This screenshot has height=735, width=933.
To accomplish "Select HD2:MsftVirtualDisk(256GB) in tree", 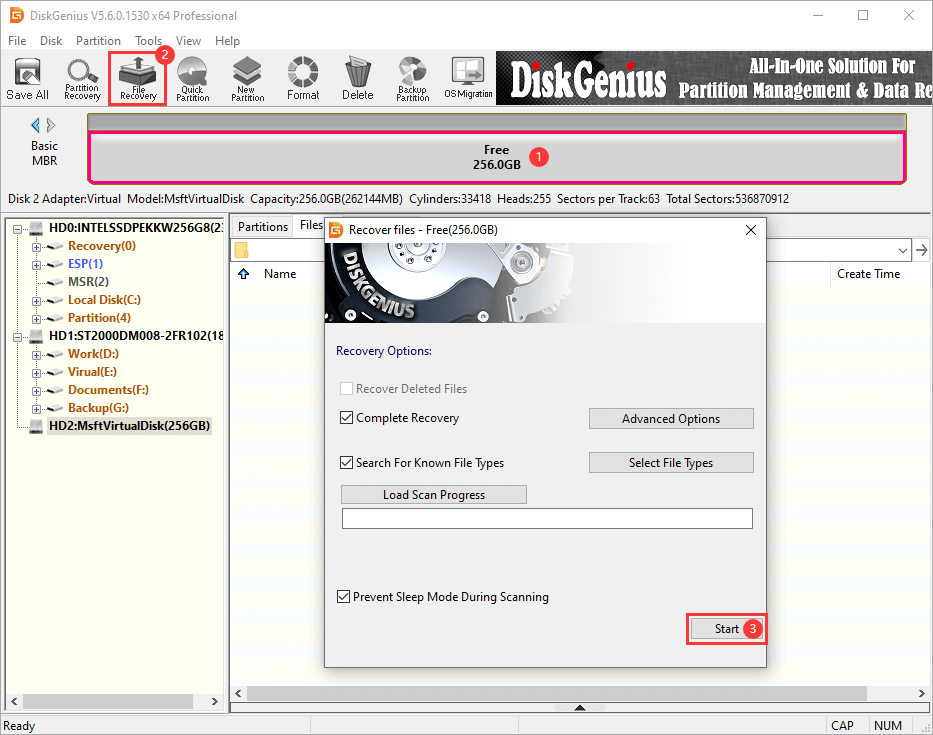I will click(x=129, y=426).
